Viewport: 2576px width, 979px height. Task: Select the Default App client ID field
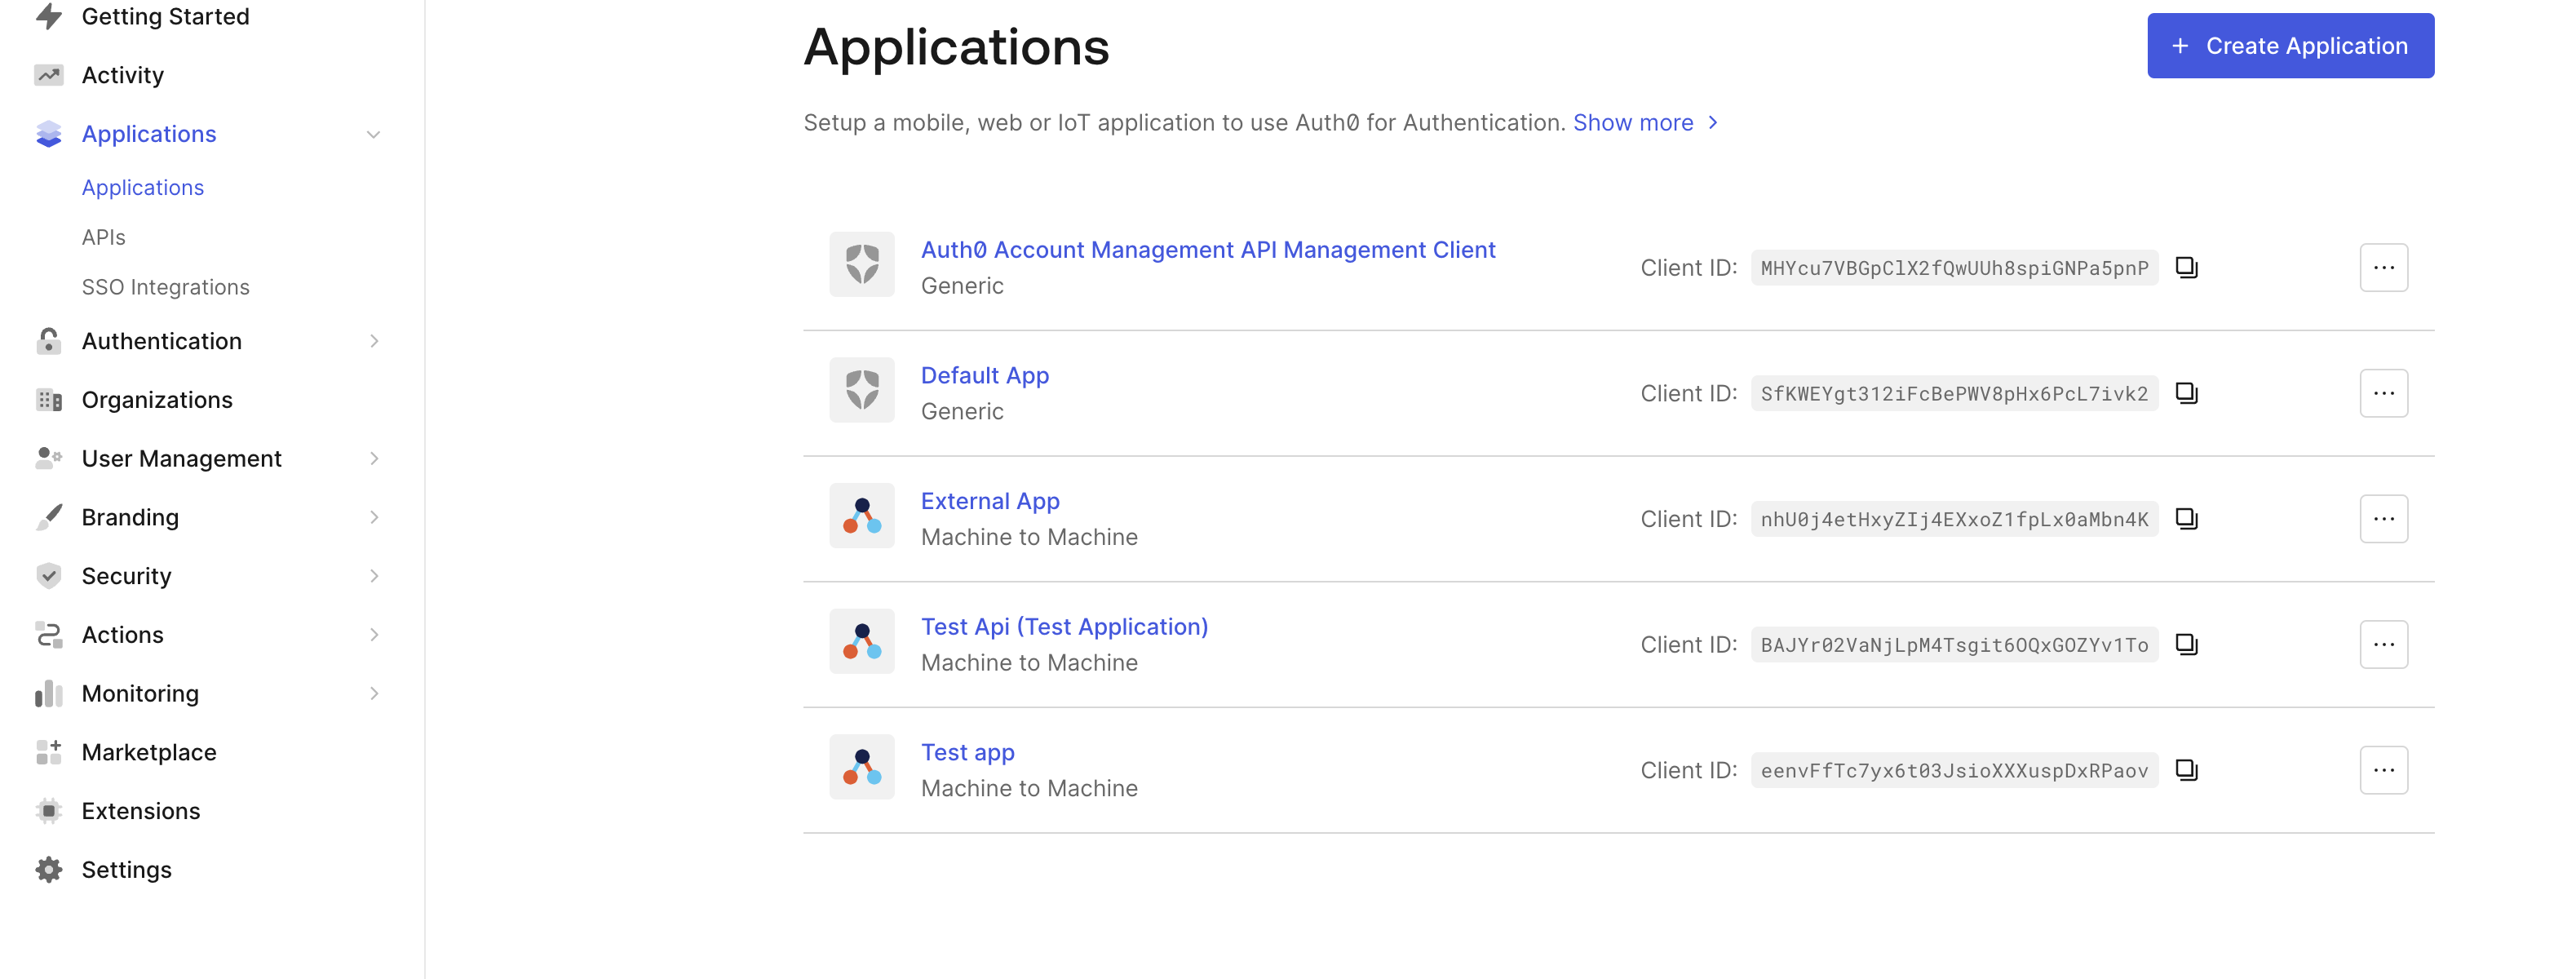tap(1953, 394)
